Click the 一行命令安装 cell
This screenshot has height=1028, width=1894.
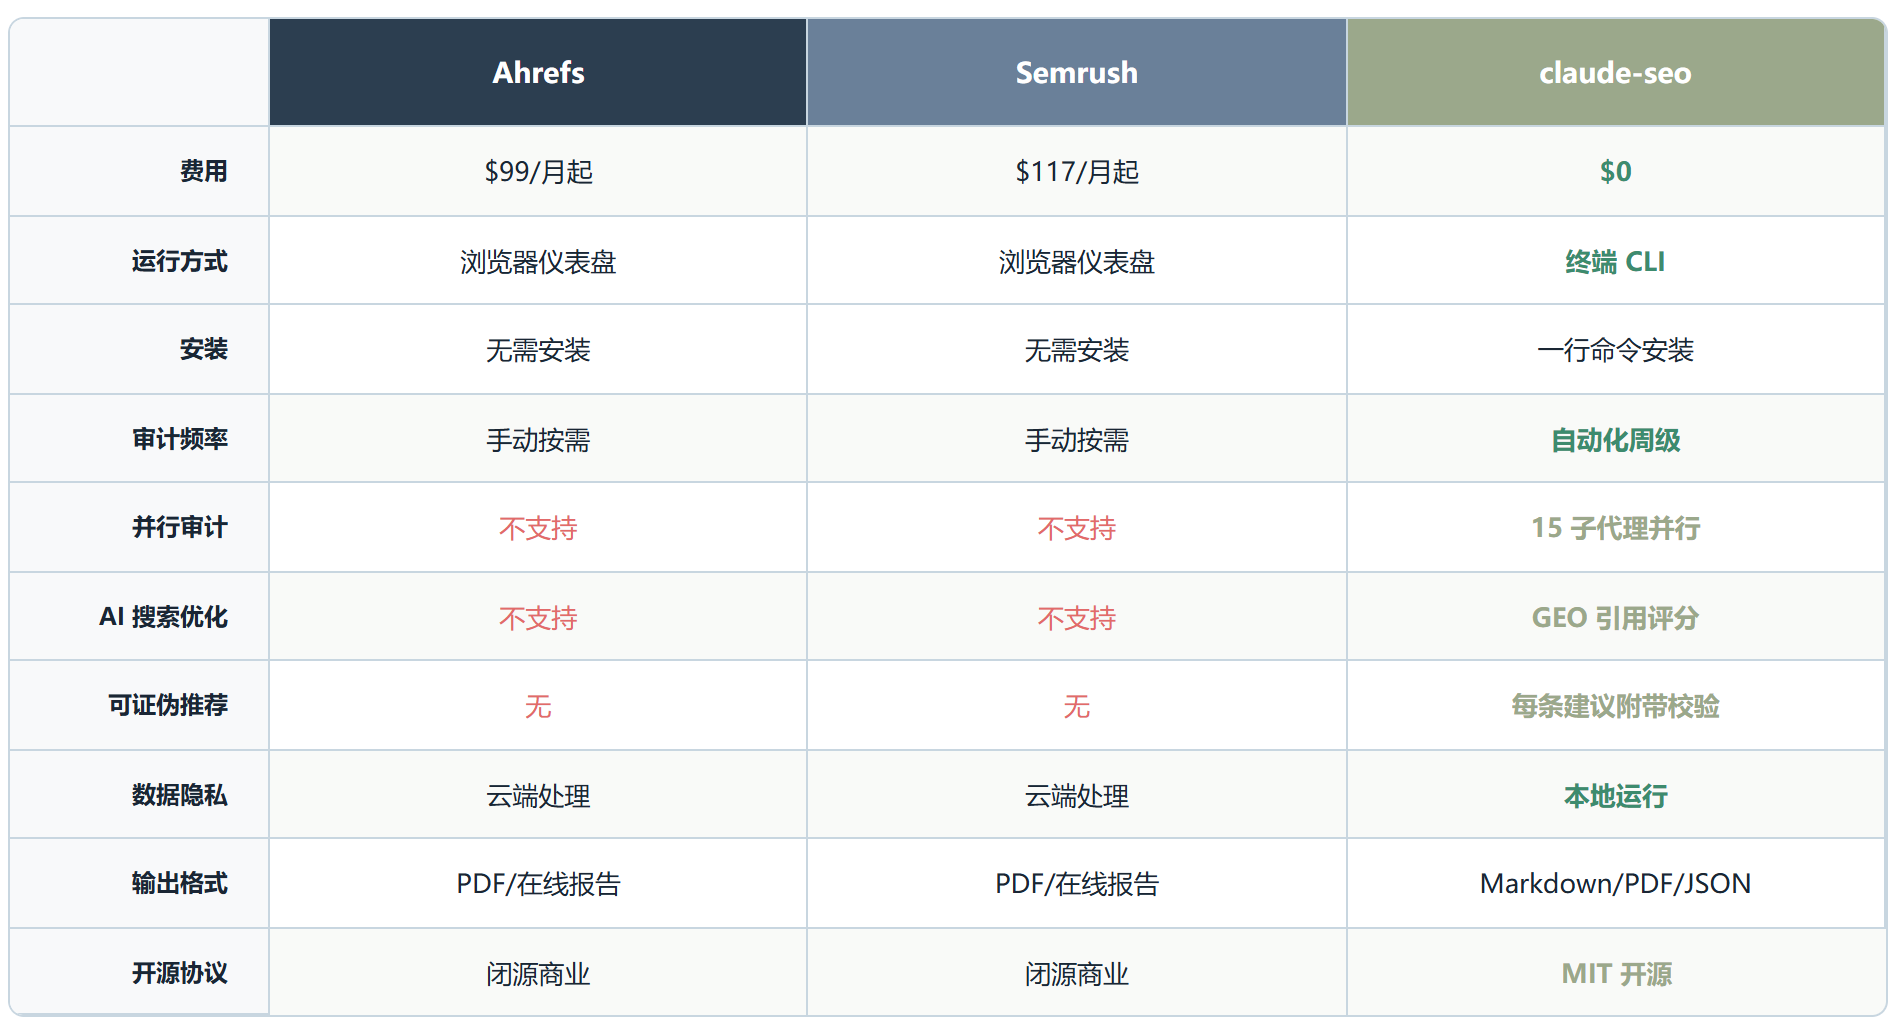(1616, 350)
